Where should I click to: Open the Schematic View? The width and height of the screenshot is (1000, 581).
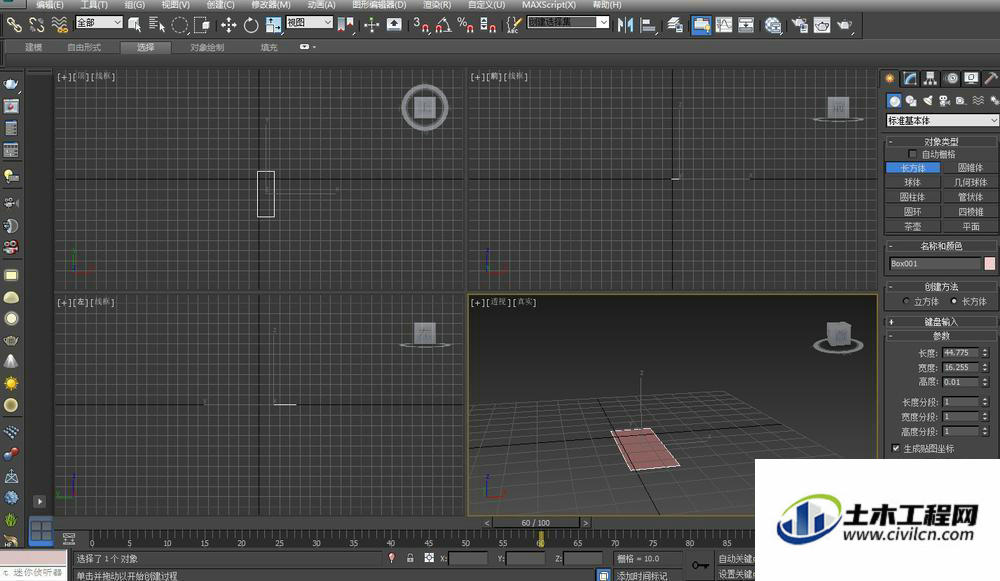746,25
